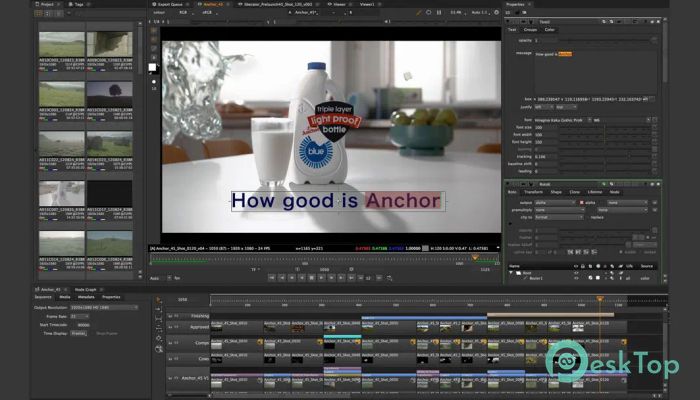Toggle visibility eye for Root layer

click(x=576, y=273)
